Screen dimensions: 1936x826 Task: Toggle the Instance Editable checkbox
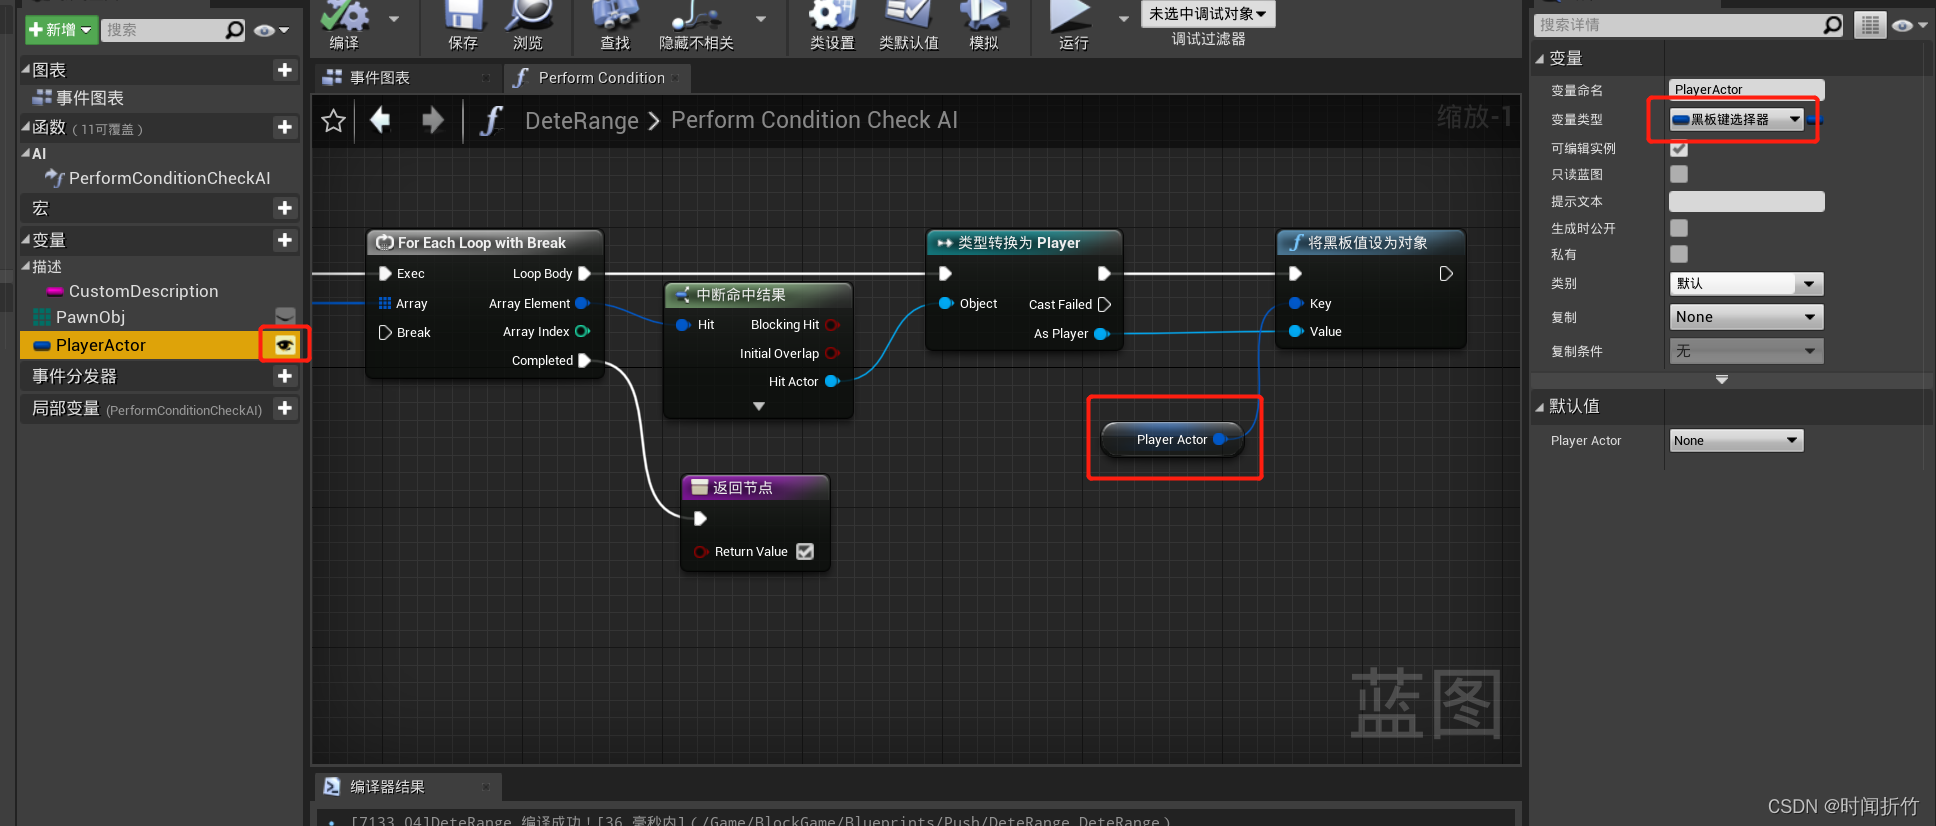1679,148
